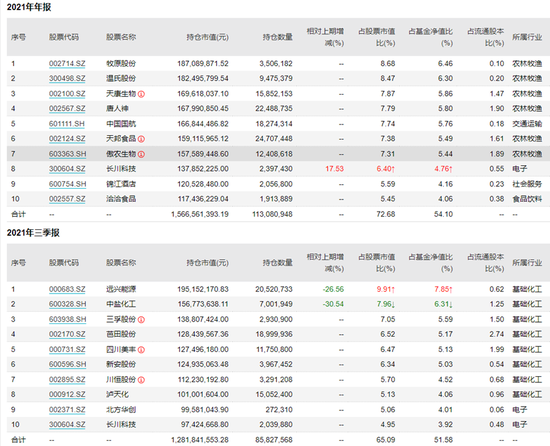Select stock name 北方华创
Screen dimensions: 550x446
coord(121,410)
